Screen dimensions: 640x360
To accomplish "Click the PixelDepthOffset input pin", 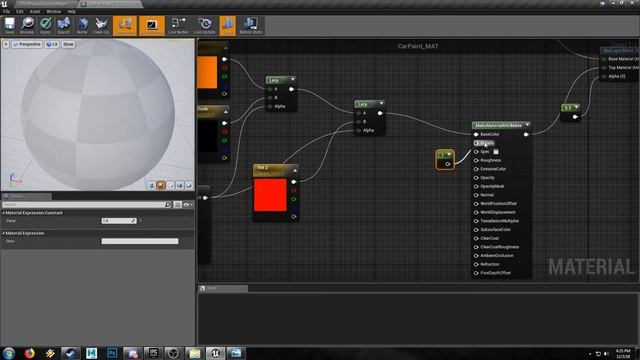I will pos(476,273).
